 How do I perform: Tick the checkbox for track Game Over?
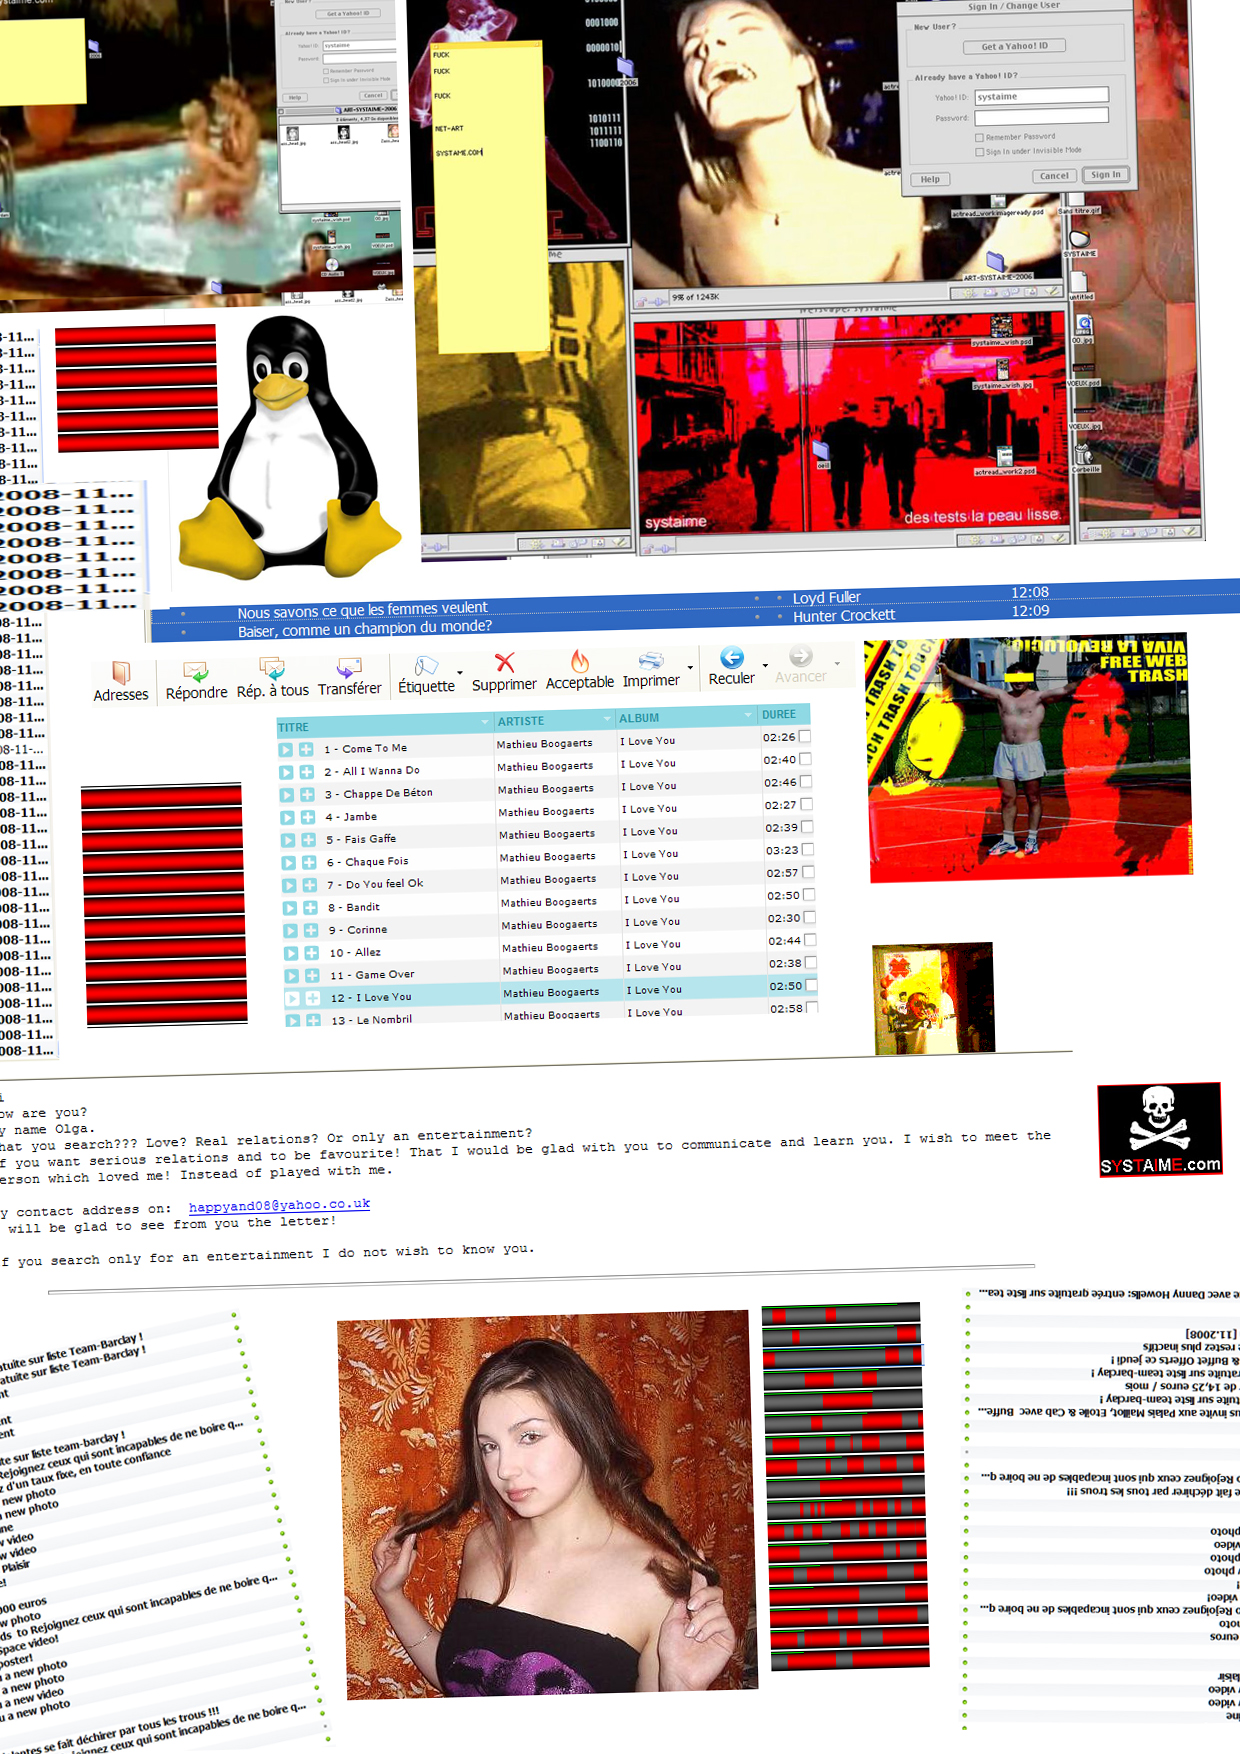811,962
